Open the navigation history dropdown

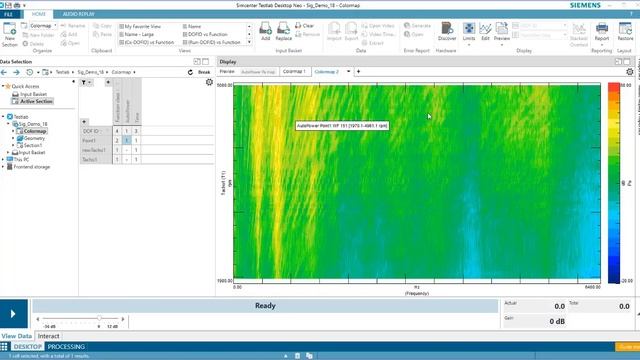38,72
